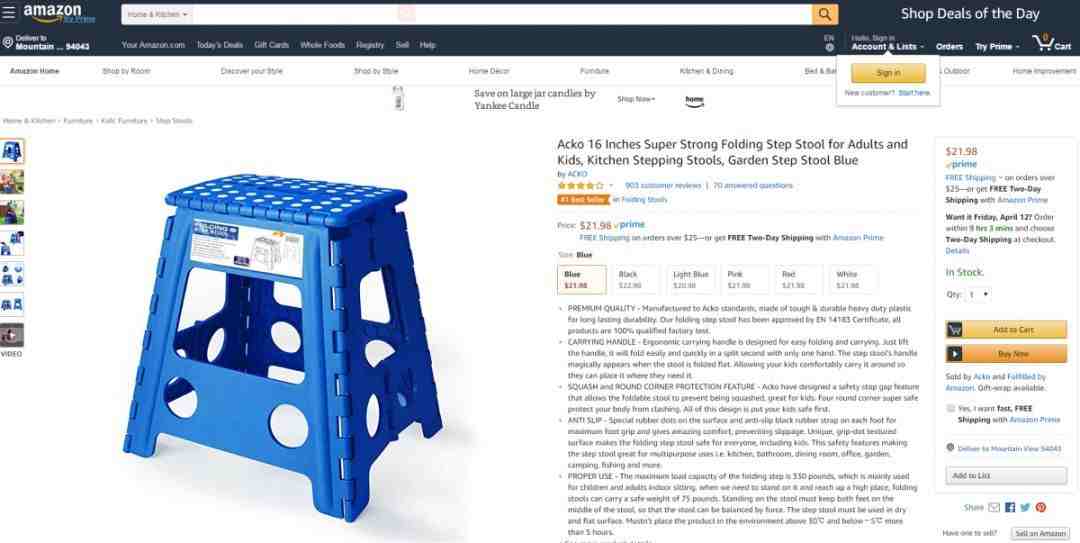Click the yellow Sign in button
The image size is (1080, 543).
[889, 73]
